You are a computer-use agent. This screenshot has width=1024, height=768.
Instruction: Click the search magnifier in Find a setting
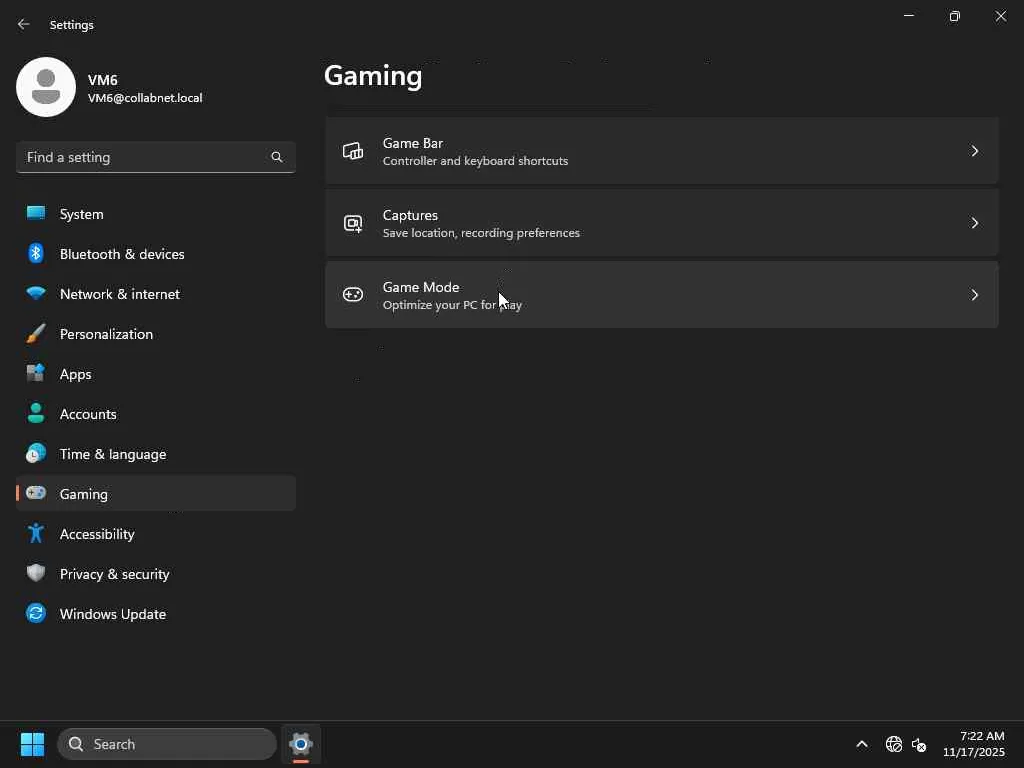[x=277, y=157]
